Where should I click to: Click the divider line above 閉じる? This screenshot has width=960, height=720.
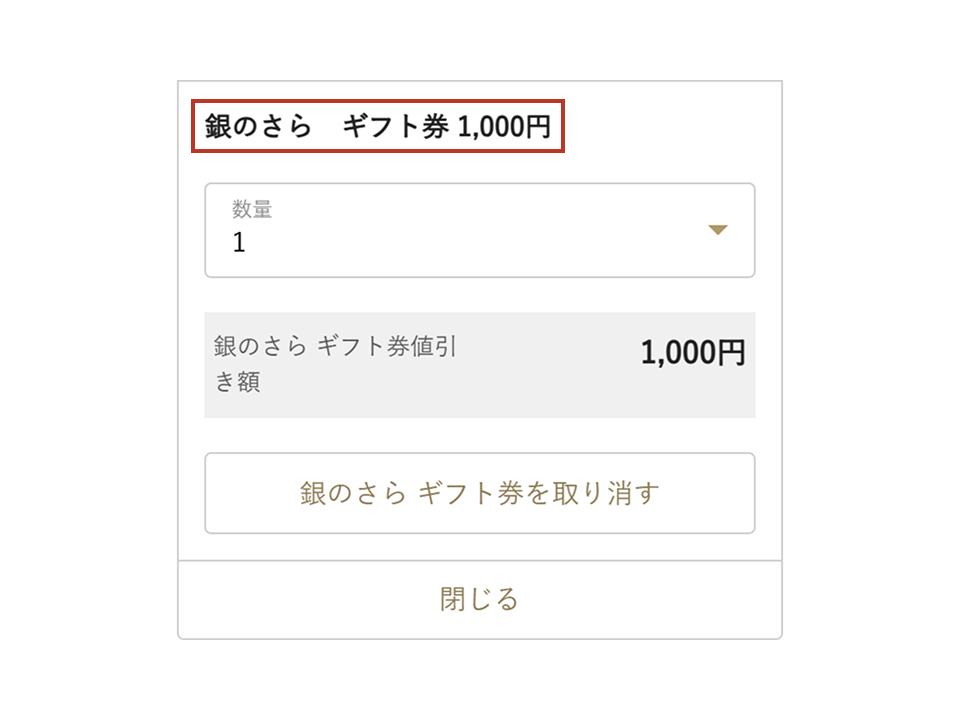coord(479,561)
